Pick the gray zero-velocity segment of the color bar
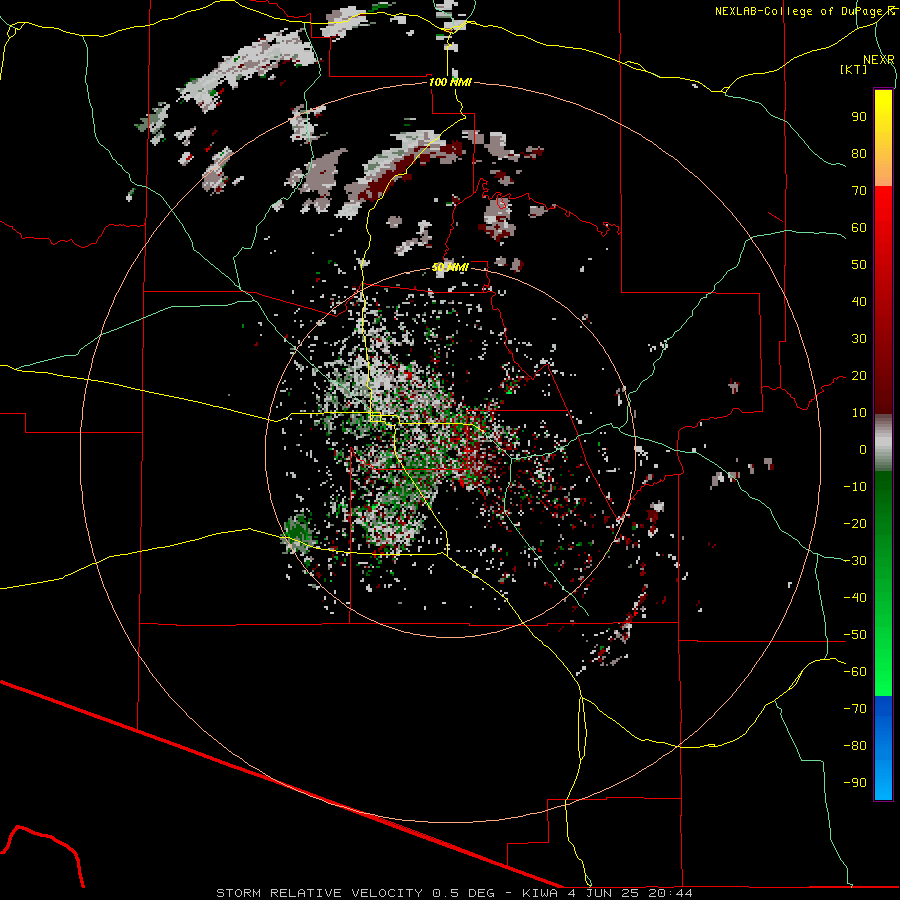 [883, 443]
